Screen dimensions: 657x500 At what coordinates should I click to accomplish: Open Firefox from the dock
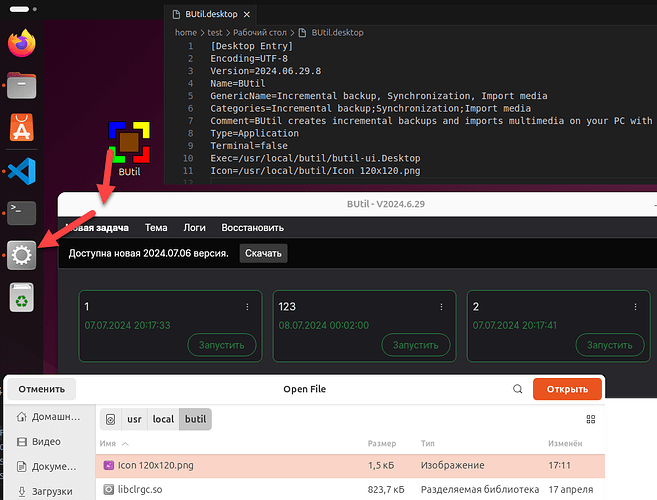point(22,43)
